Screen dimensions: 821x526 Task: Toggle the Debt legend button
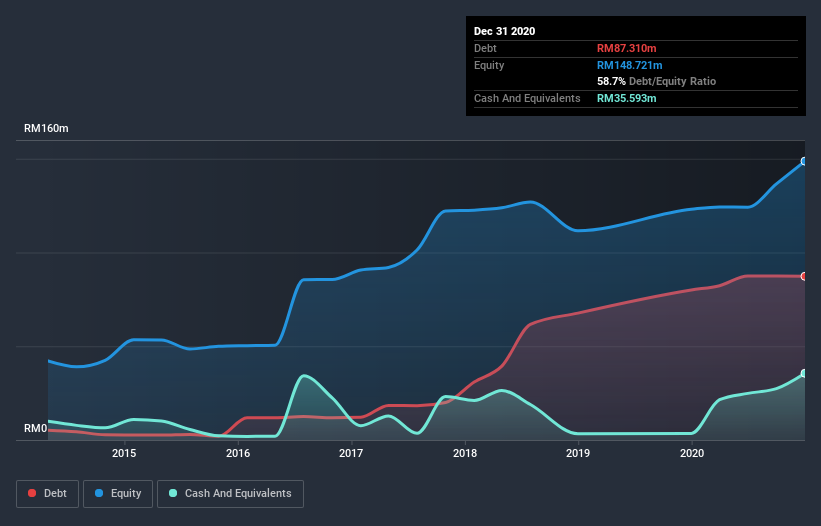coord(47,494)
